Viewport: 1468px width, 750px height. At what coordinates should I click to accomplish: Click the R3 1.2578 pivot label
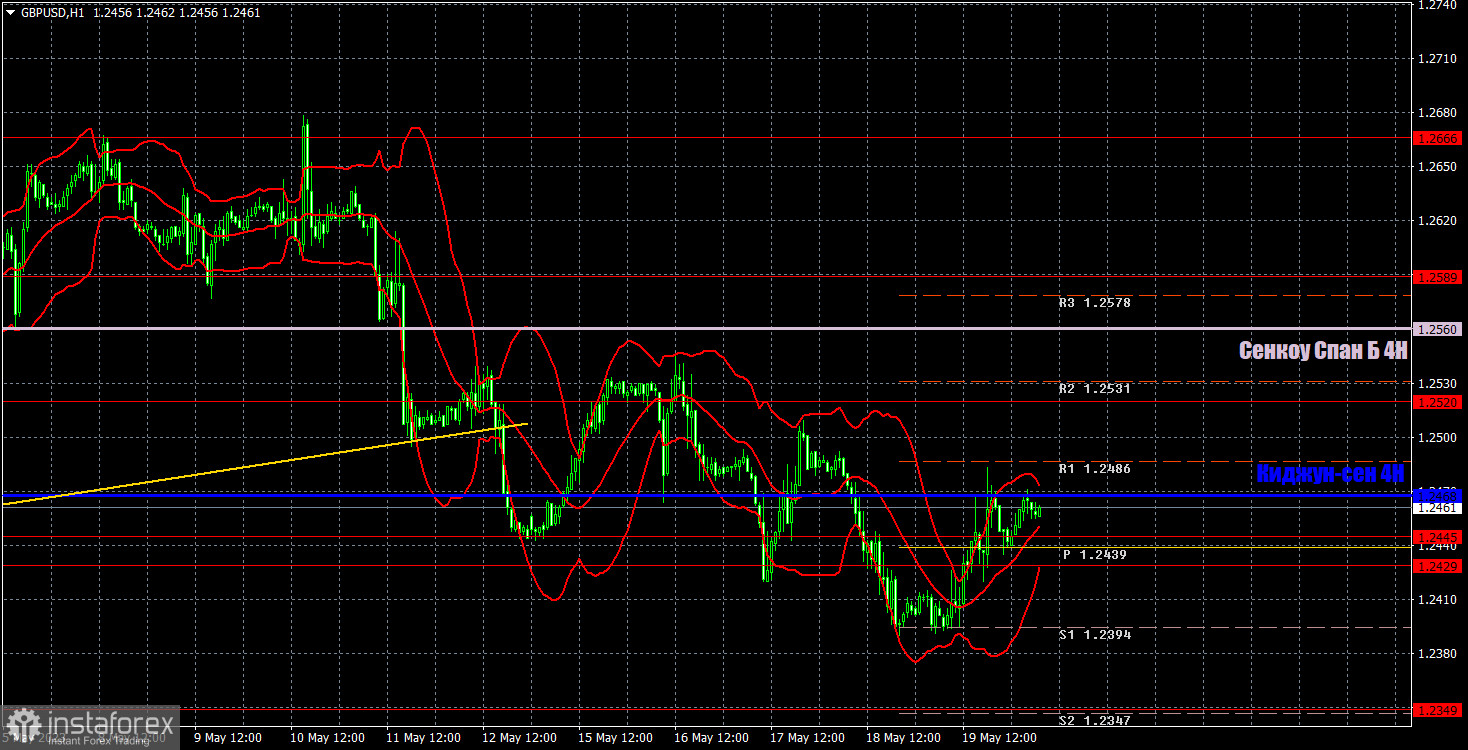tap(1094, 301)
